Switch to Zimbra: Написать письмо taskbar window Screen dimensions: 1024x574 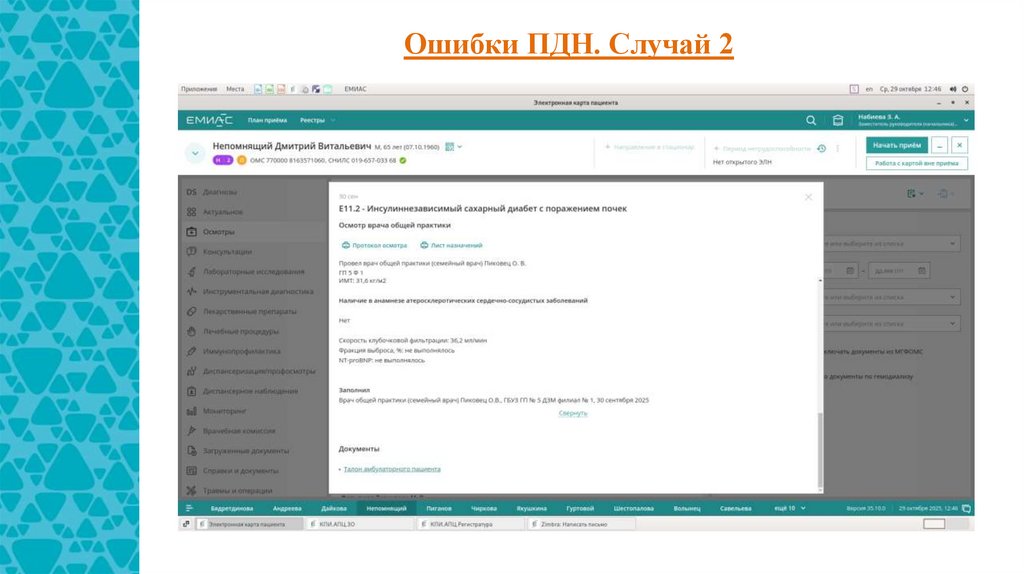tap(581, 524)
